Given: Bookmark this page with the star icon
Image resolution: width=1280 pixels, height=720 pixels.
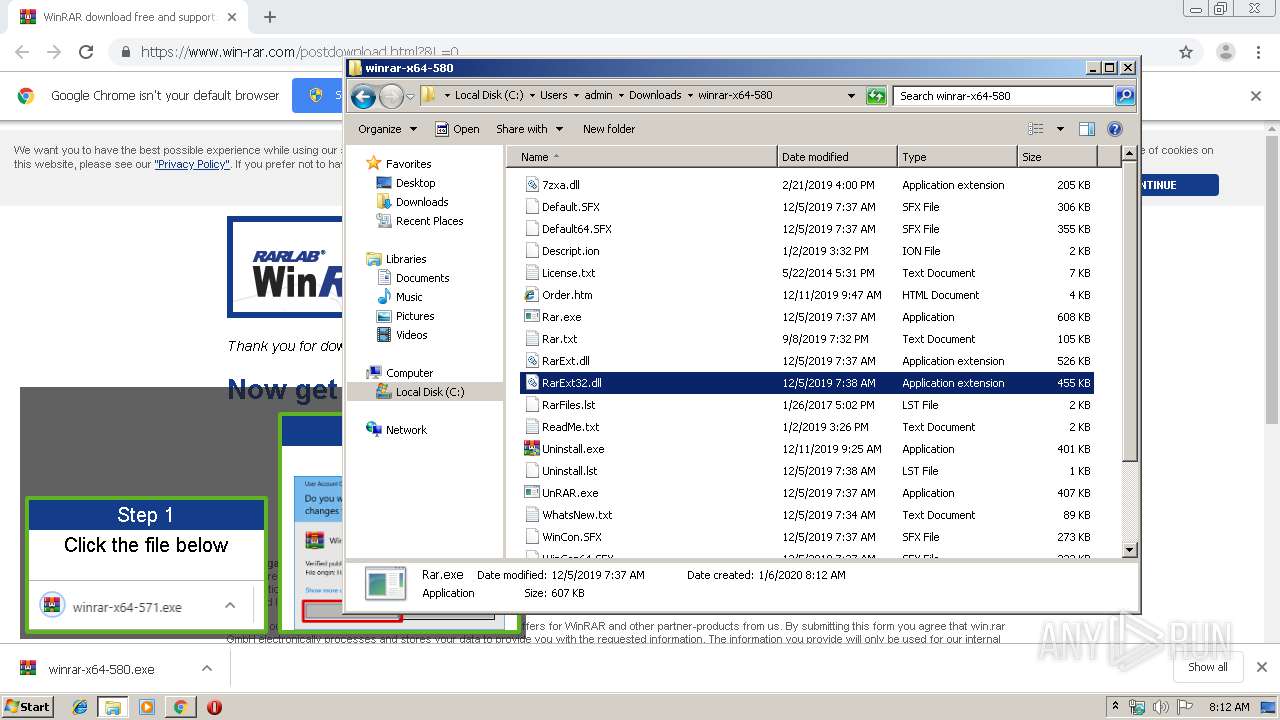Looking at the screenshot, I should pyautogui.click(x=1186, y=52).
